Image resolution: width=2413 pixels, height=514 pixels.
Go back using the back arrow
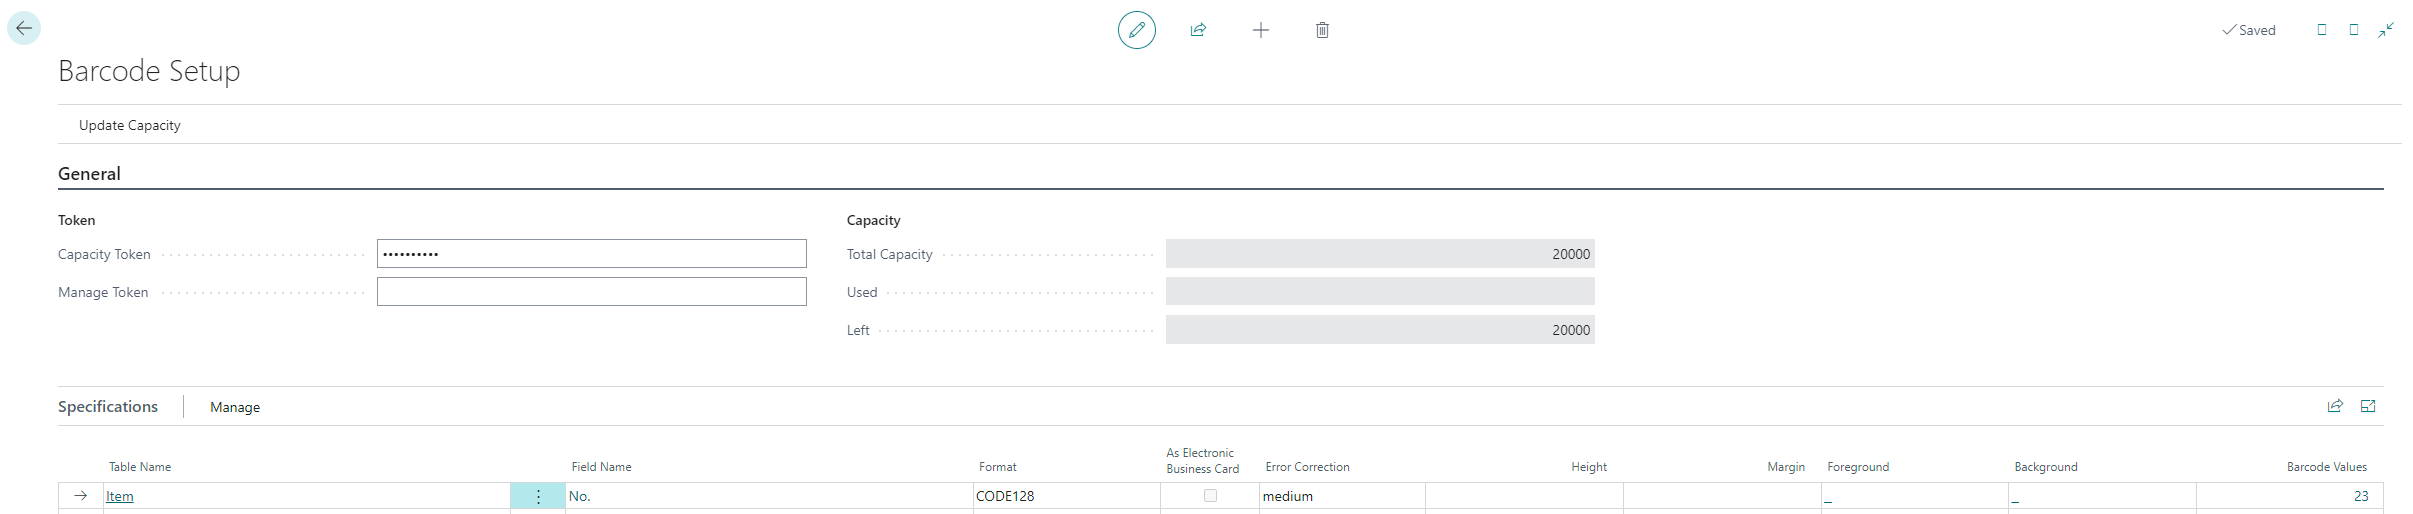[24, 29]
